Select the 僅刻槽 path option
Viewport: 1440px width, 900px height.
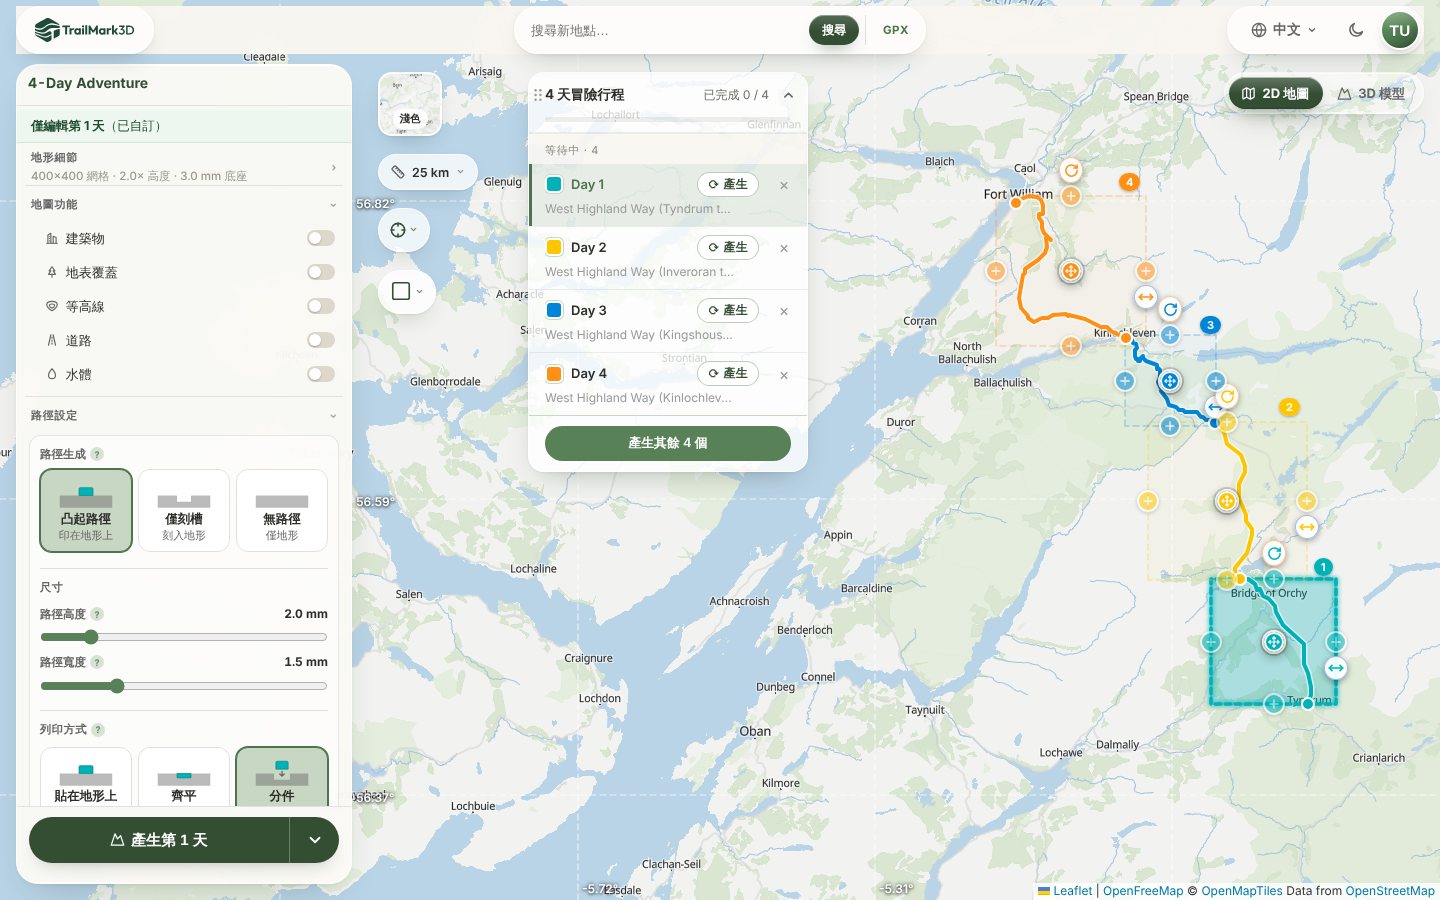(x=184, y=511)
